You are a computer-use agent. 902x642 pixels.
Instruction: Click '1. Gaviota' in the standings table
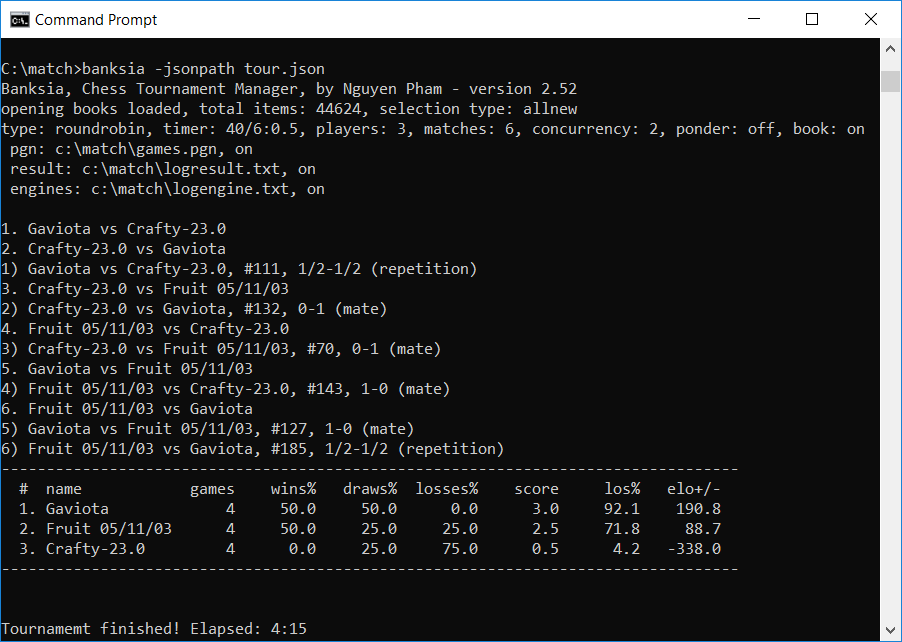64,509
